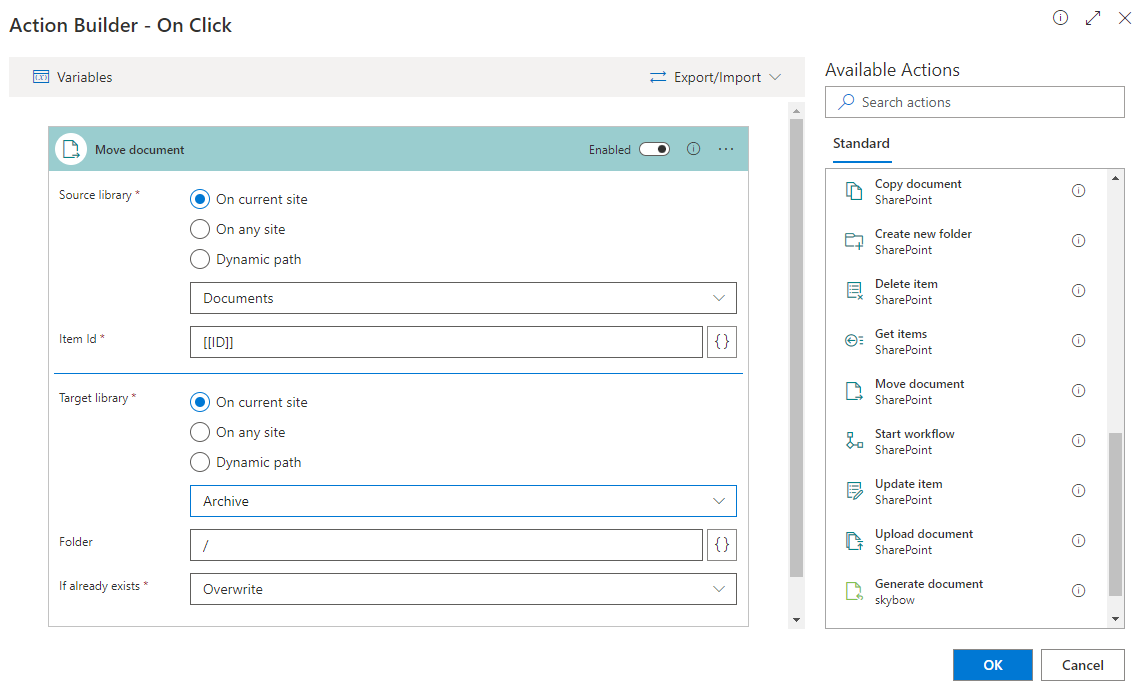The height and width of the screenshot is (690, 1140).
Task: Show info for Move document action card
Action: [694, 149]
